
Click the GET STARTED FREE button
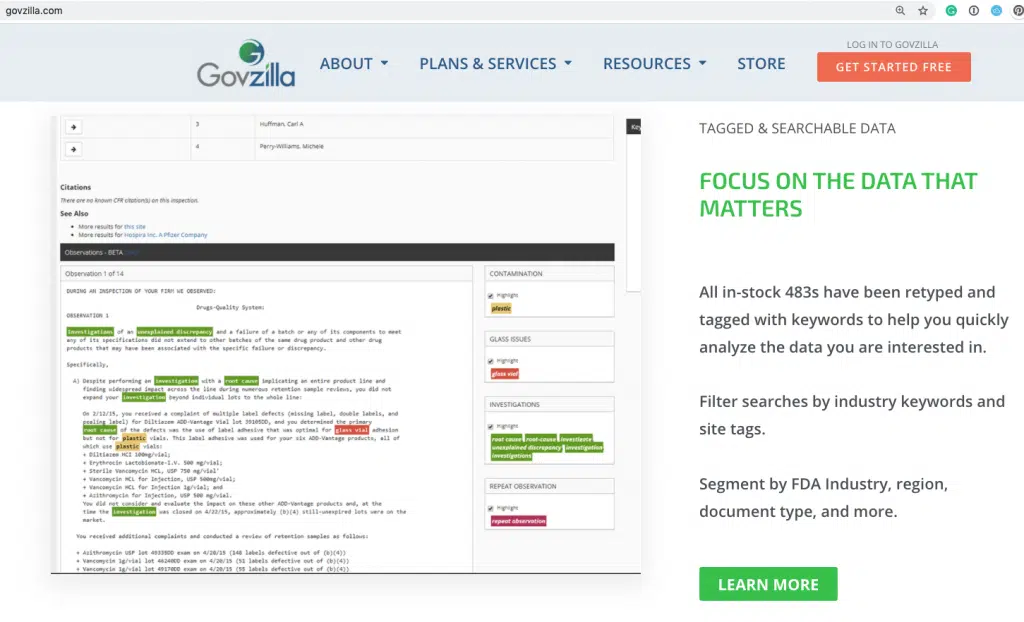point(893,67)
